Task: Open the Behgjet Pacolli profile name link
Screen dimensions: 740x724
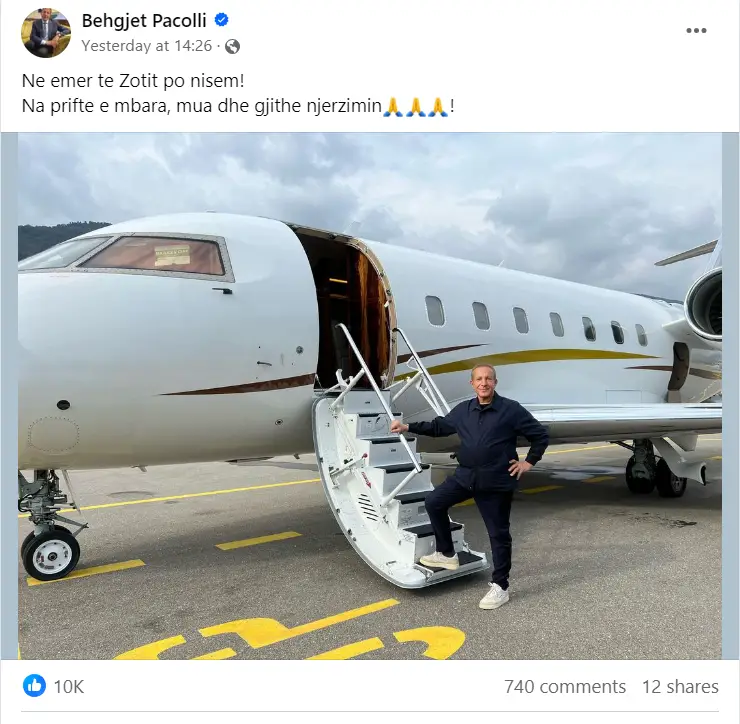Action: [x=144, y=20]
